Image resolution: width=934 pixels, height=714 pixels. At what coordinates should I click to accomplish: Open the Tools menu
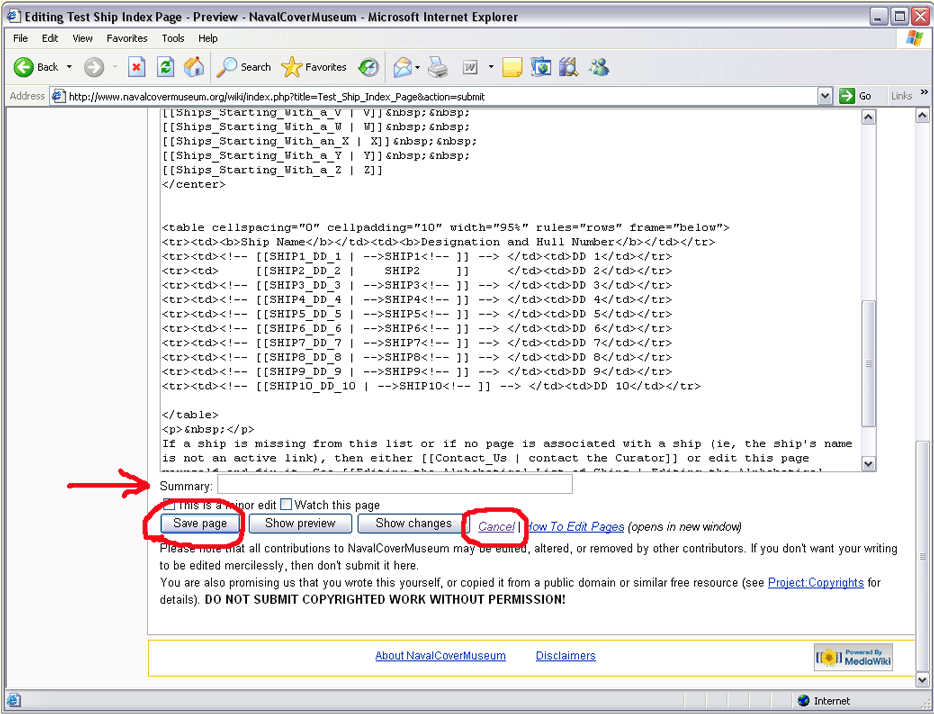[x=173, y=38]
